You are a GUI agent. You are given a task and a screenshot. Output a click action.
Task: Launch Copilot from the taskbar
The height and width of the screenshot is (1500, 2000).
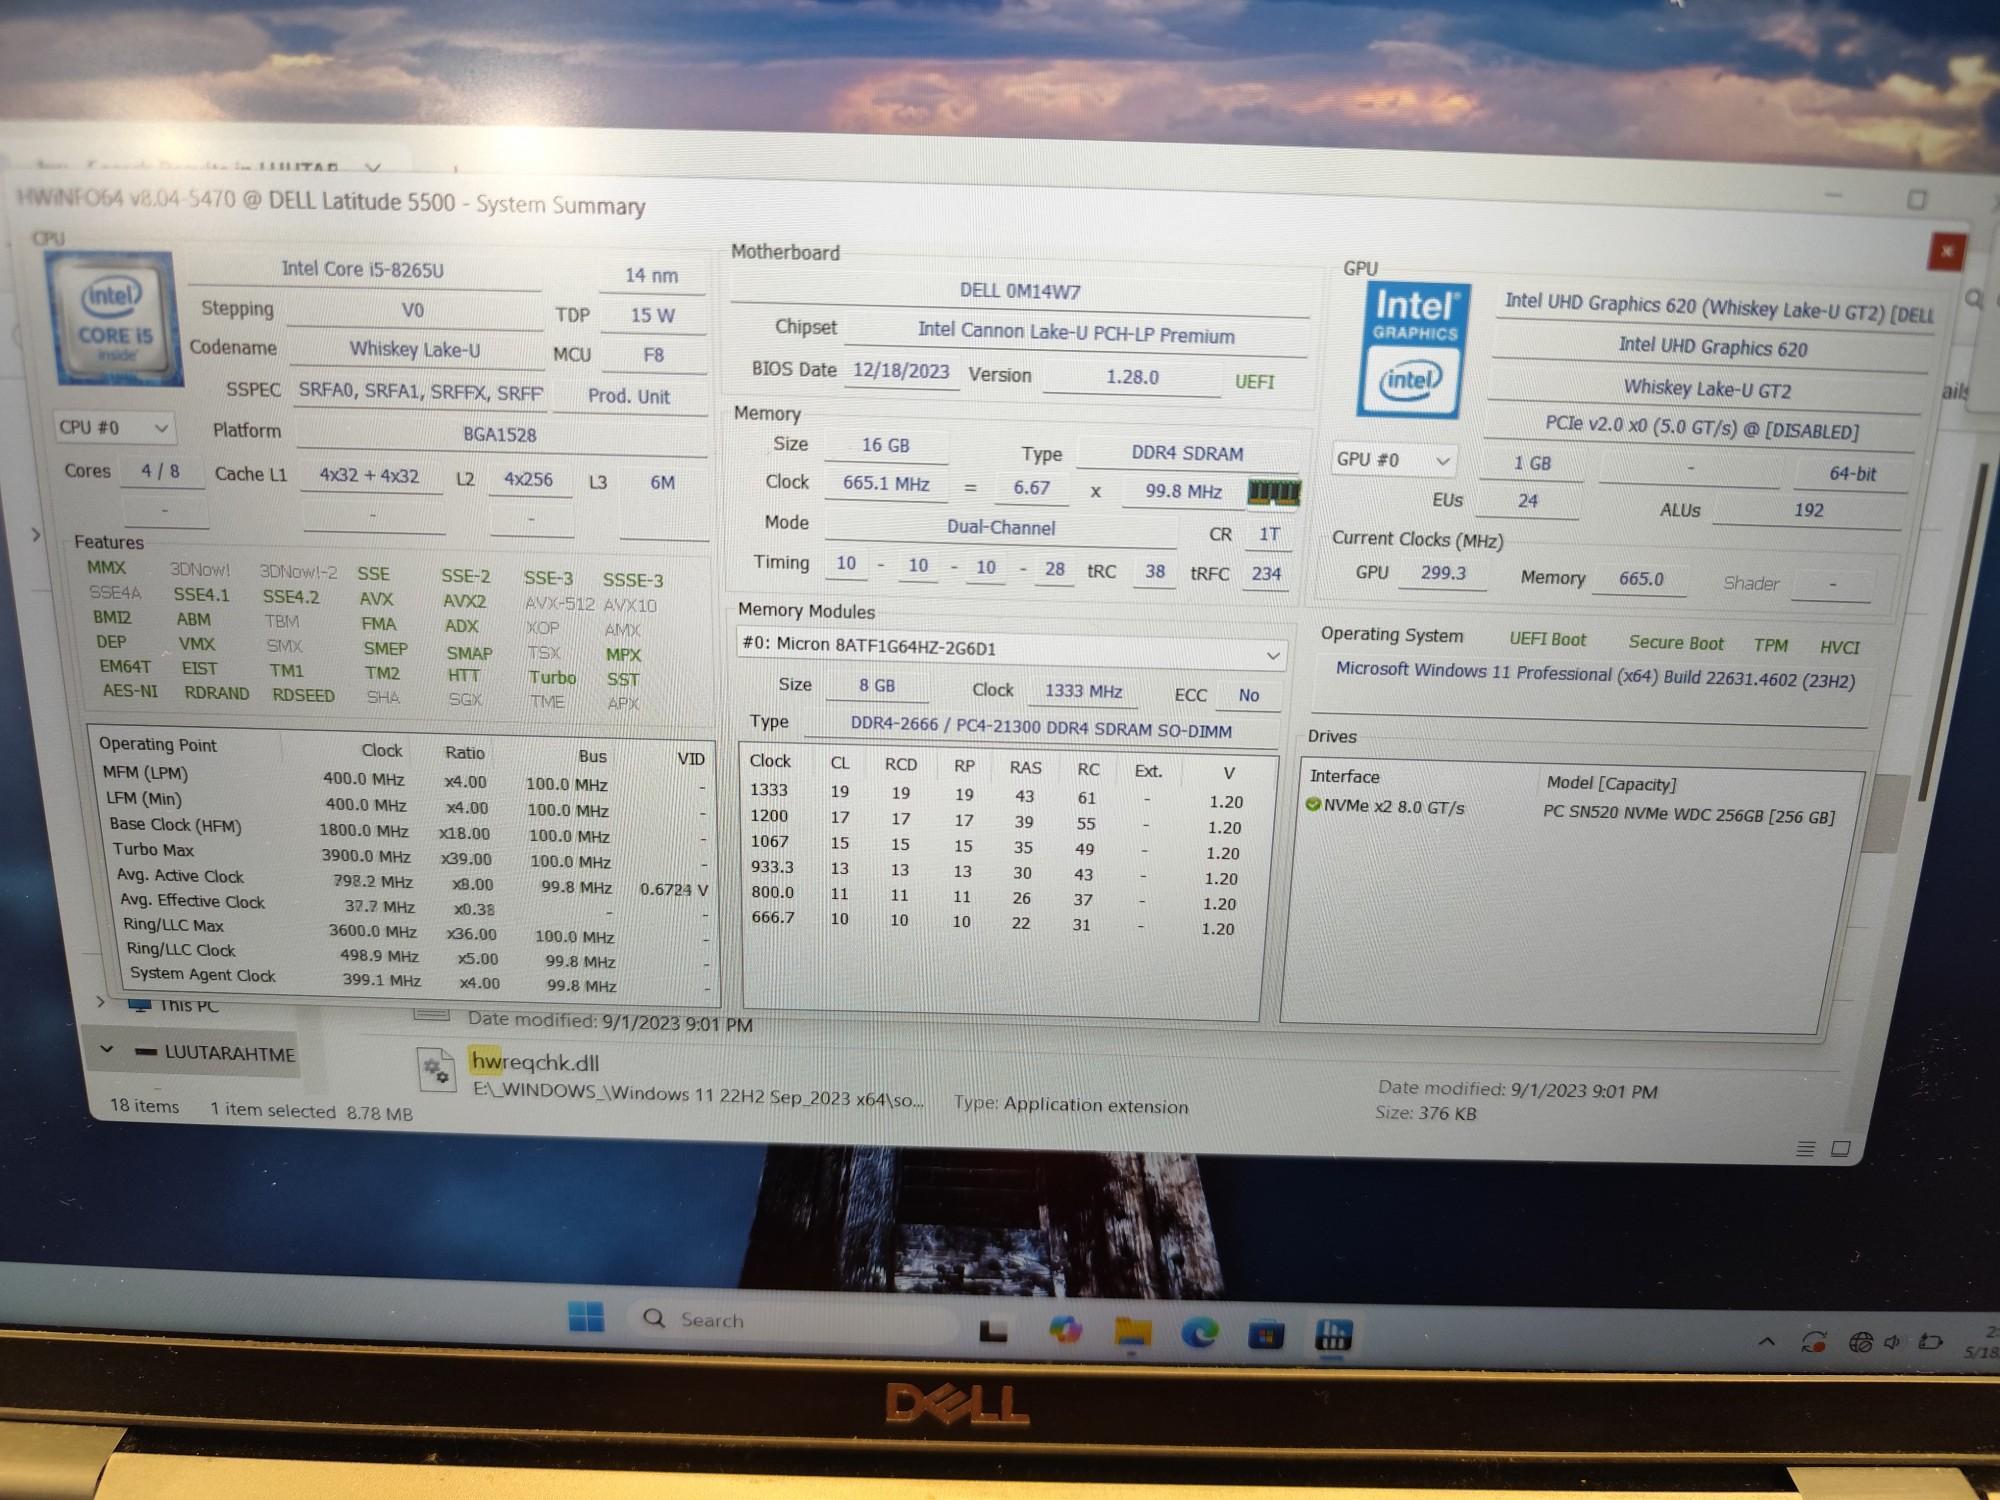(x=1065, y=1330)
